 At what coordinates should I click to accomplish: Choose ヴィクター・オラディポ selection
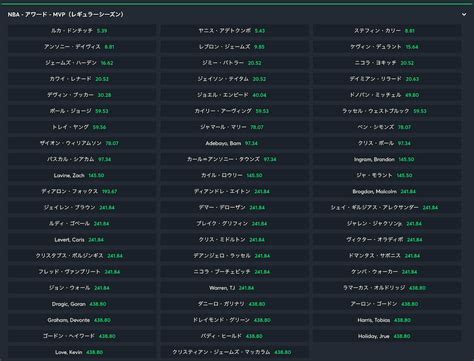pyautogui.click(x=387, y=239)
